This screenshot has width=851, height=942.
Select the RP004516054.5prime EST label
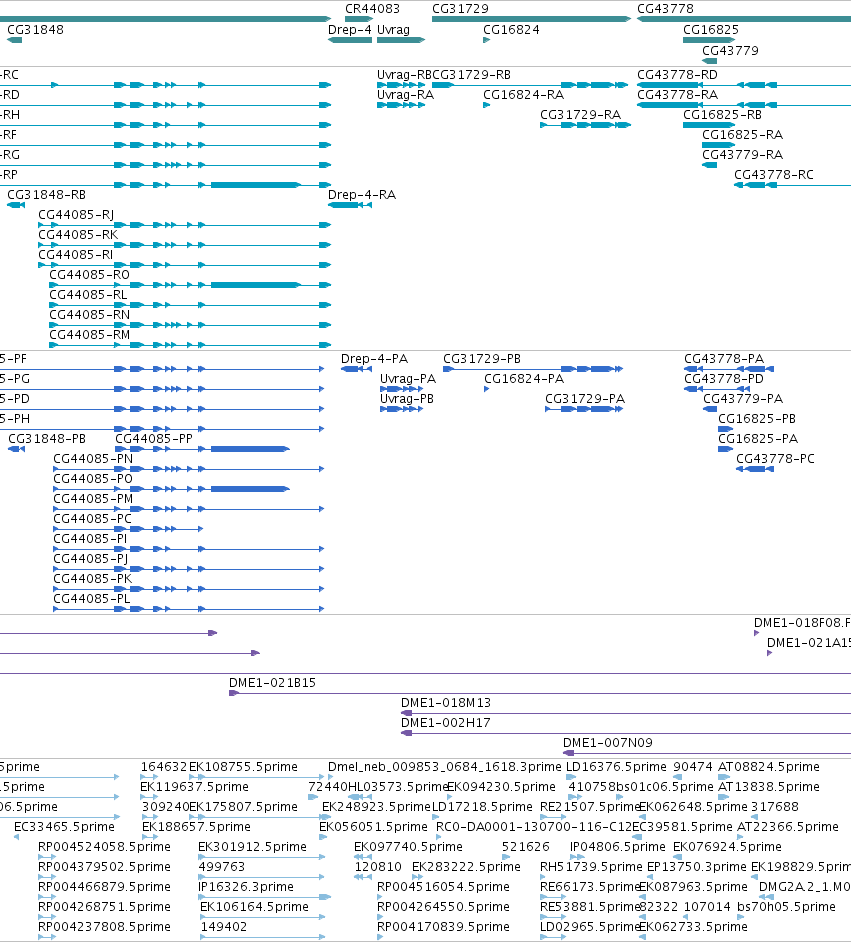(443, 887)
